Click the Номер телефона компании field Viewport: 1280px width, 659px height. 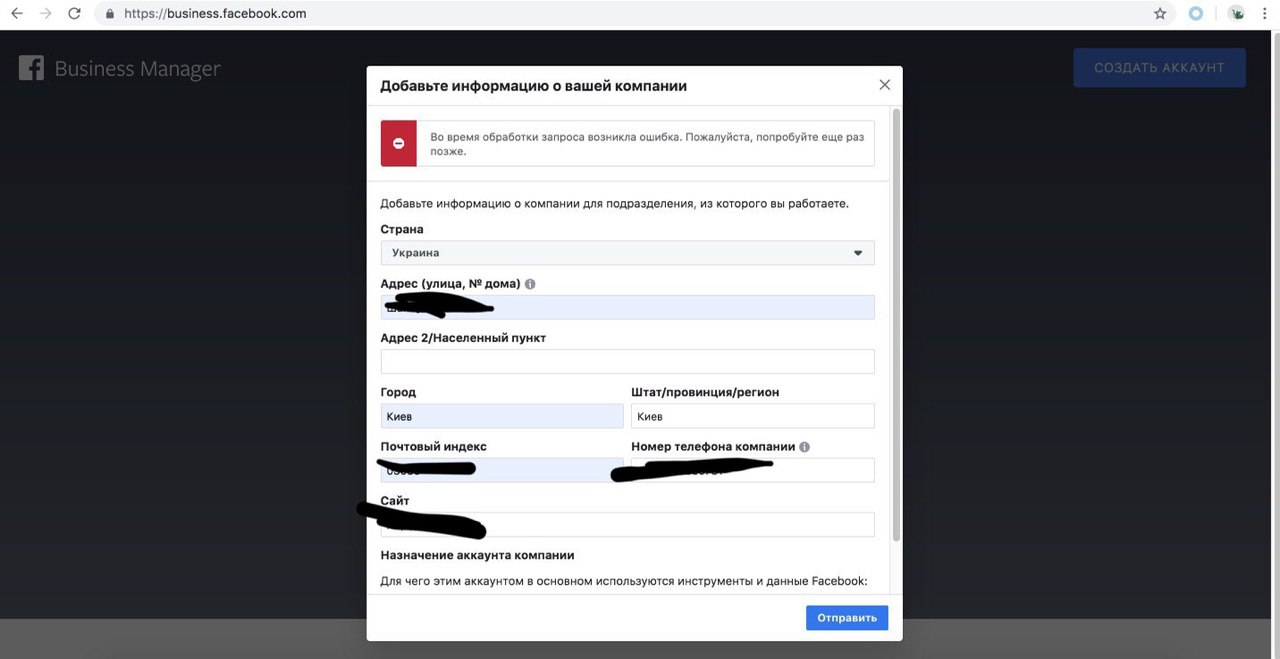point(753,470)
